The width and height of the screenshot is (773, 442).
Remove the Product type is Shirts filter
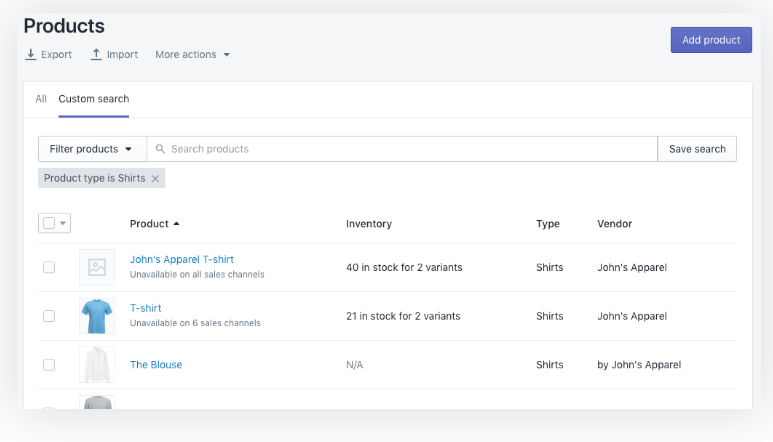click(155, 178)
